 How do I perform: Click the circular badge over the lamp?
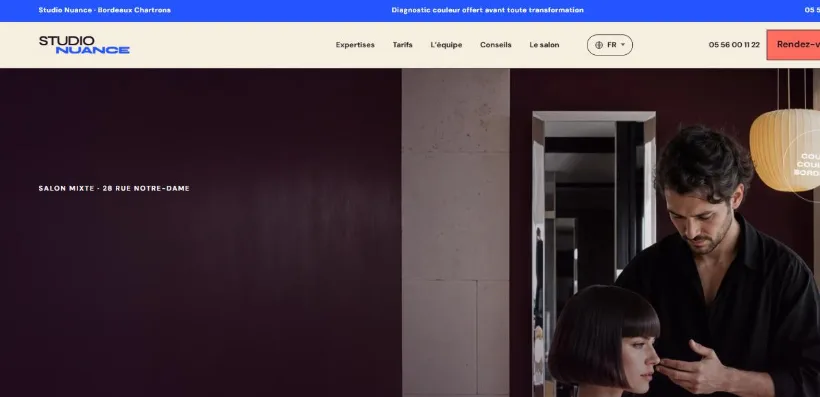[x=802, y=165]
